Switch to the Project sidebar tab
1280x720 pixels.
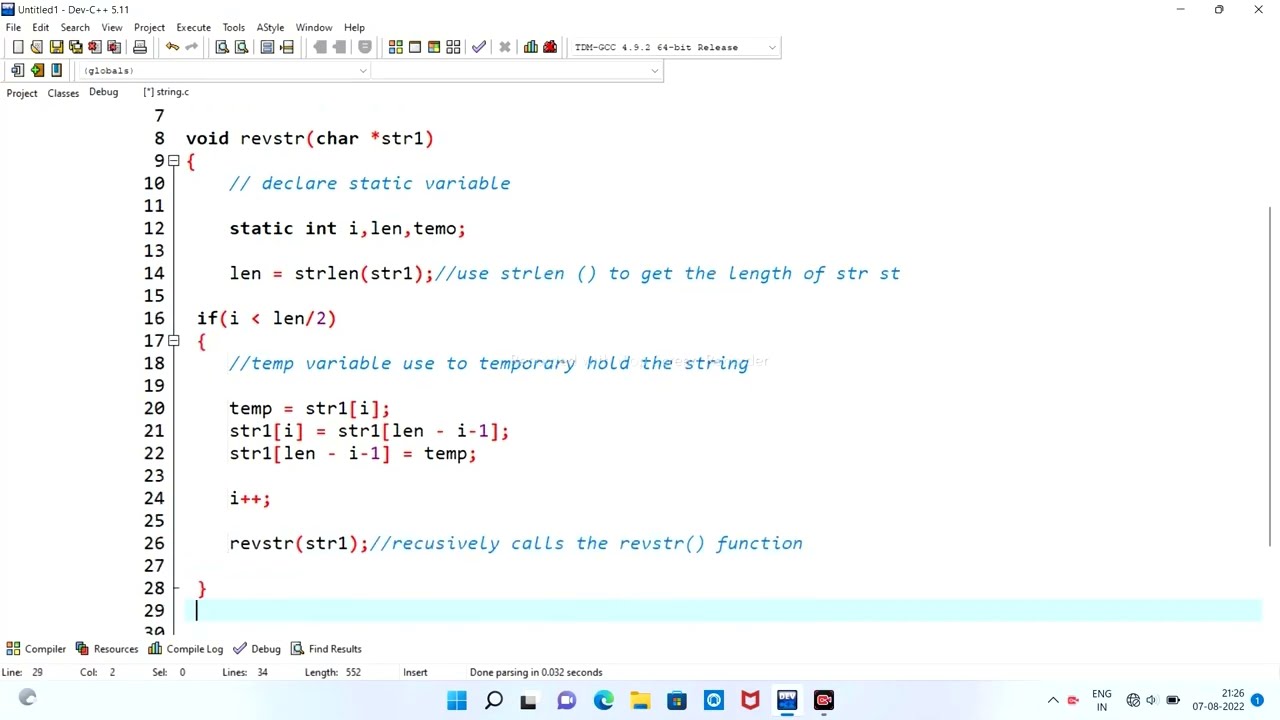click(x=22, y=93)
